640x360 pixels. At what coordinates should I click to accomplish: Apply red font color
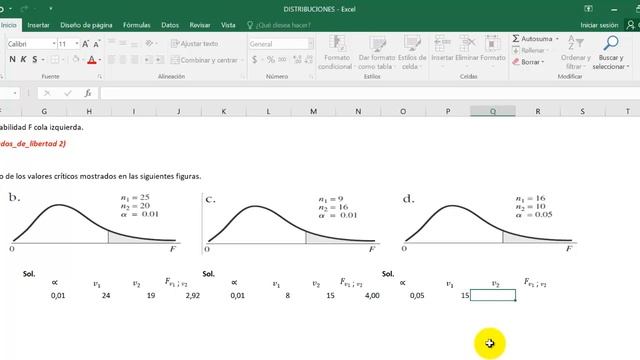click(x=92, y=60)
